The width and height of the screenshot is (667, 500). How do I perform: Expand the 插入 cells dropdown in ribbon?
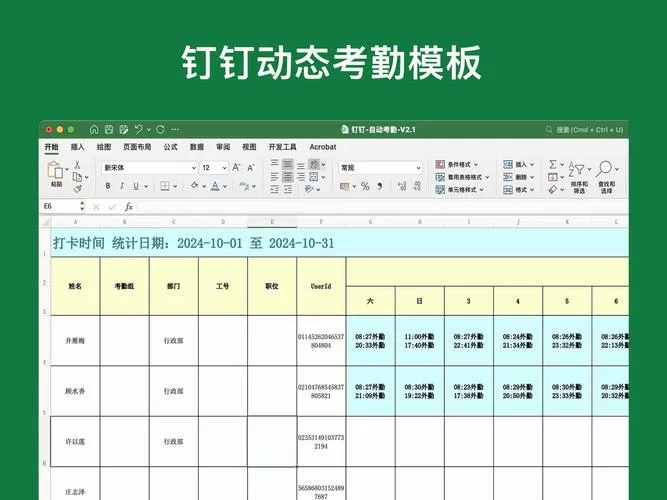coord(519,164)
